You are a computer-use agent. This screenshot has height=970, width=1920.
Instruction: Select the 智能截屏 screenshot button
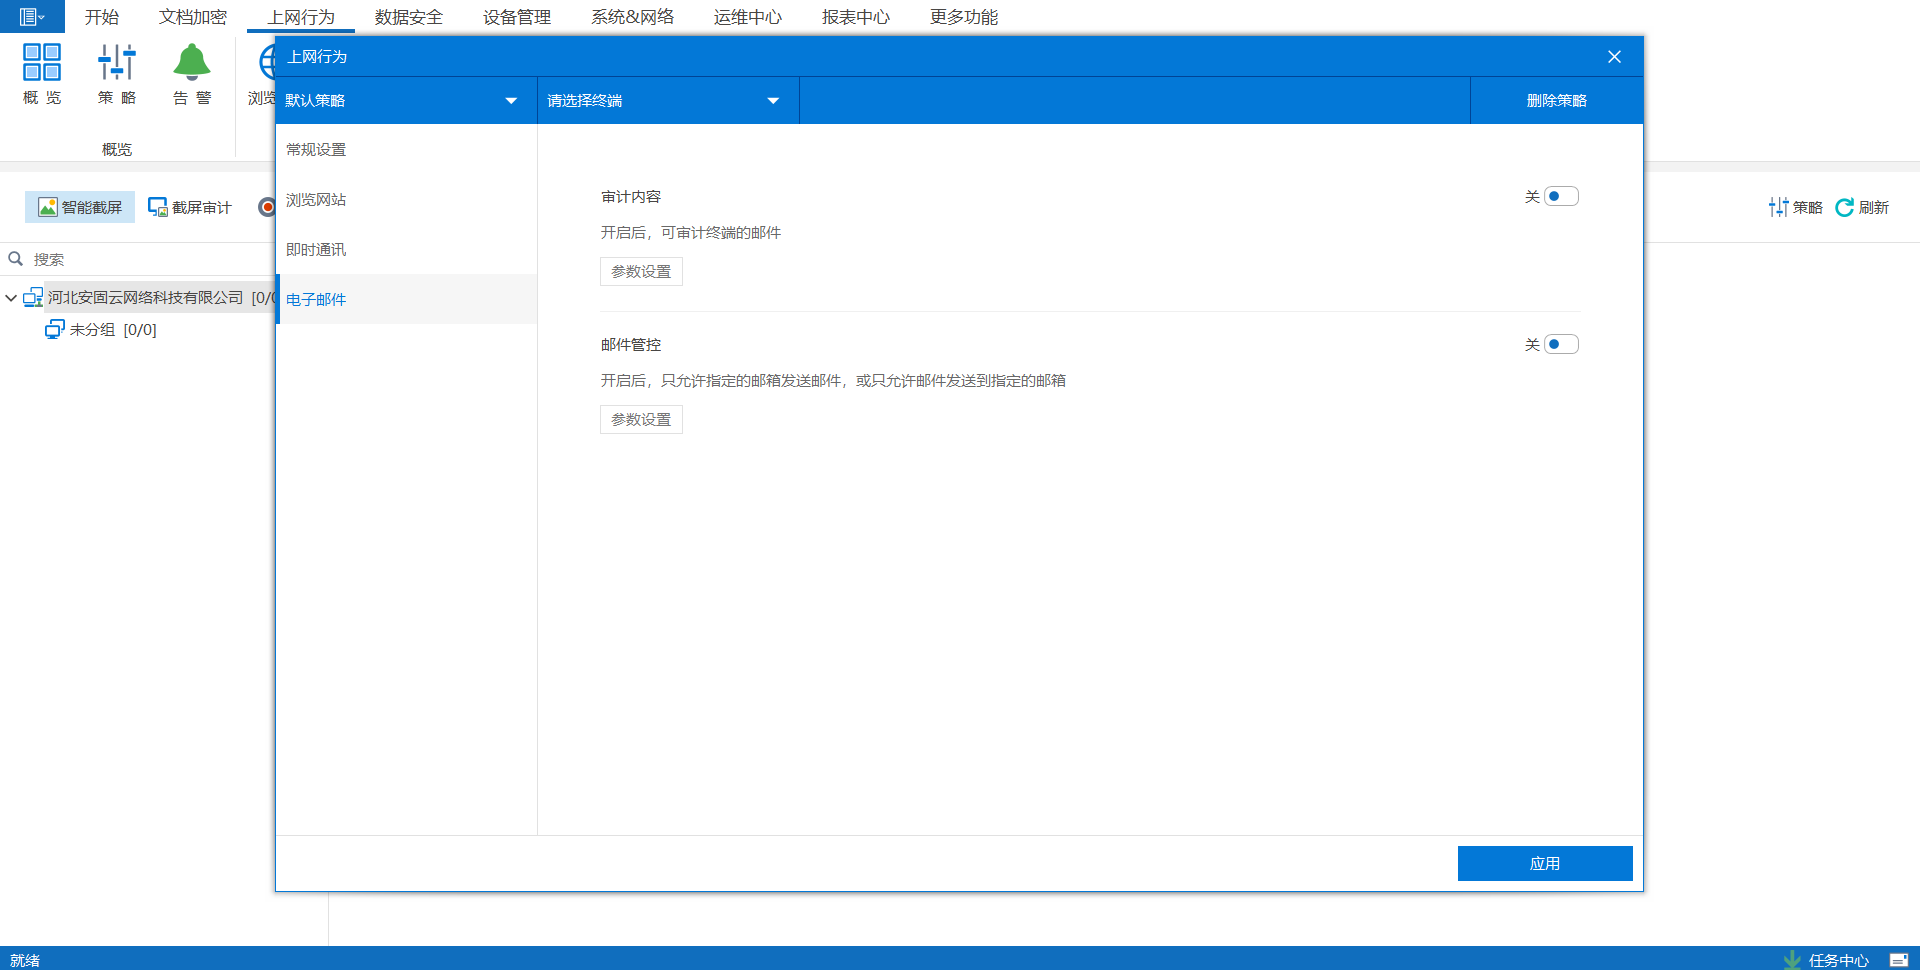point(80,207)
